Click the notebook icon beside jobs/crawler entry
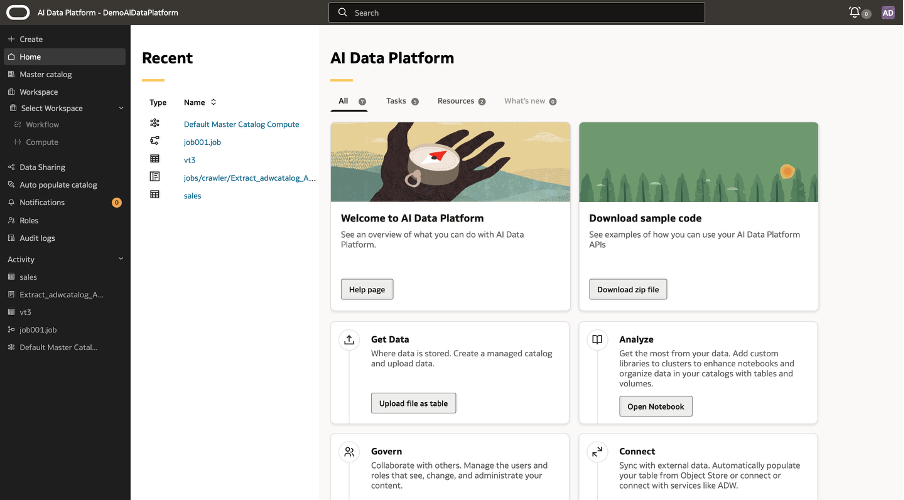The image size is (904, 500). [155, 176]
